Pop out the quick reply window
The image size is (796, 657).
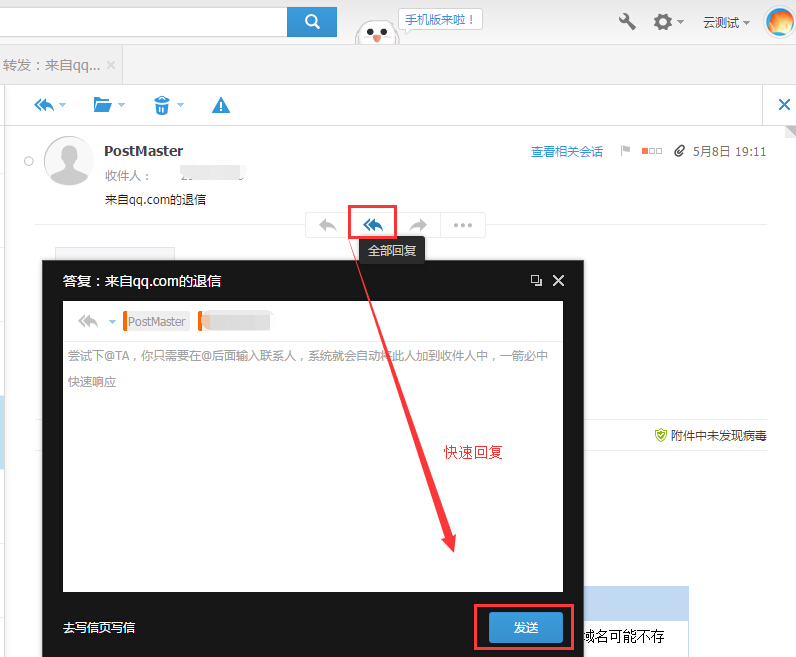[536, 281]
